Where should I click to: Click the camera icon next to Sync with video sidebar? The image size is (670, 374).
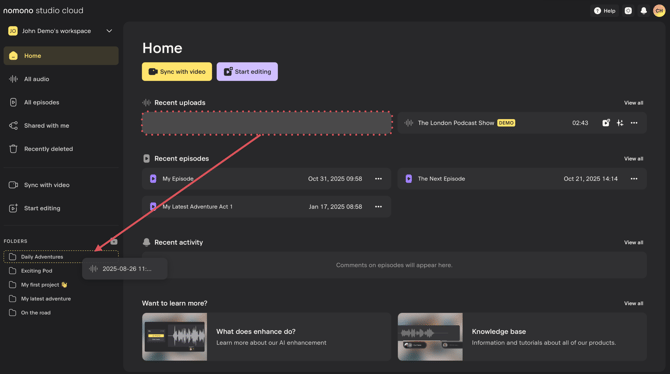pos(13,185)
